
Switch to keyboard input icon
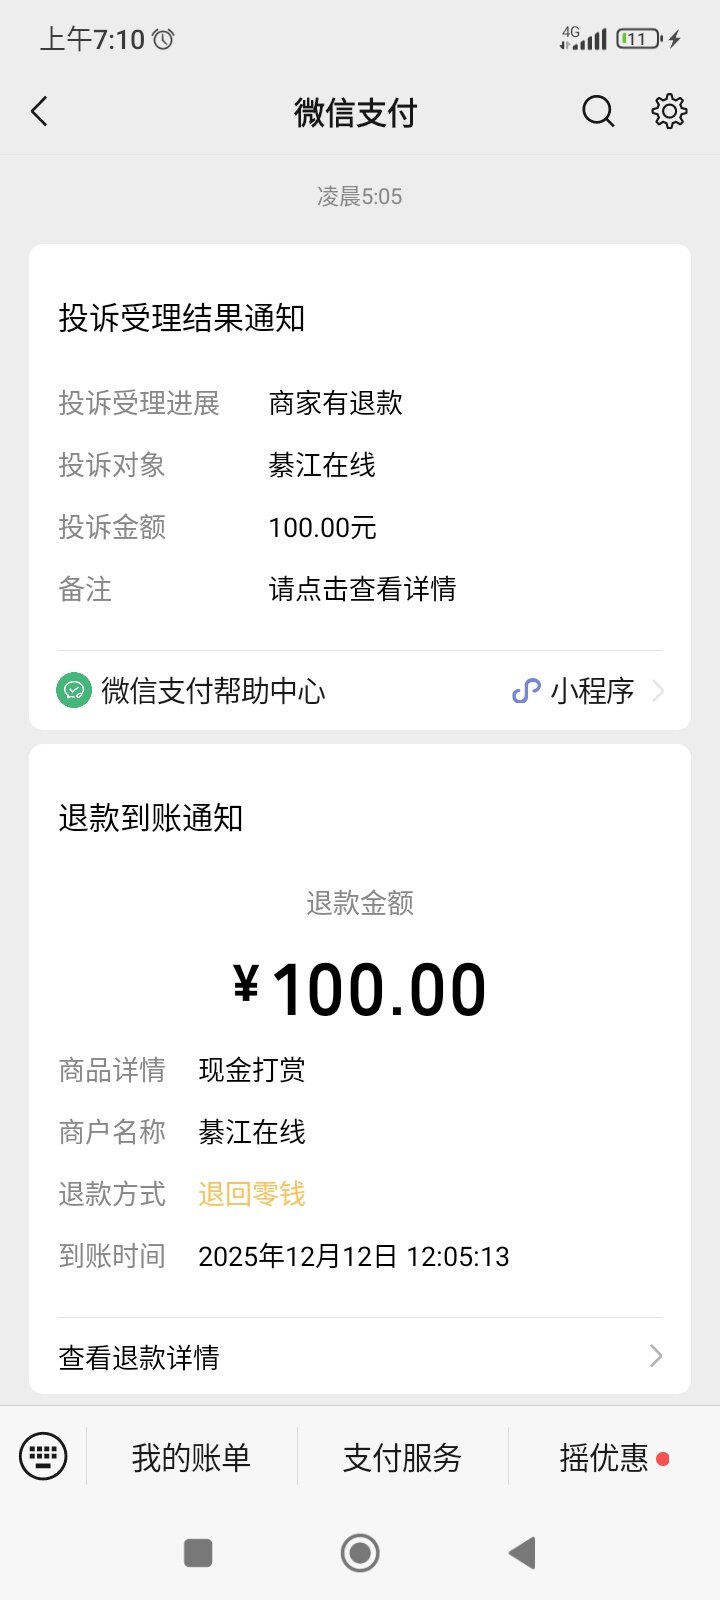click(43, 1456)
